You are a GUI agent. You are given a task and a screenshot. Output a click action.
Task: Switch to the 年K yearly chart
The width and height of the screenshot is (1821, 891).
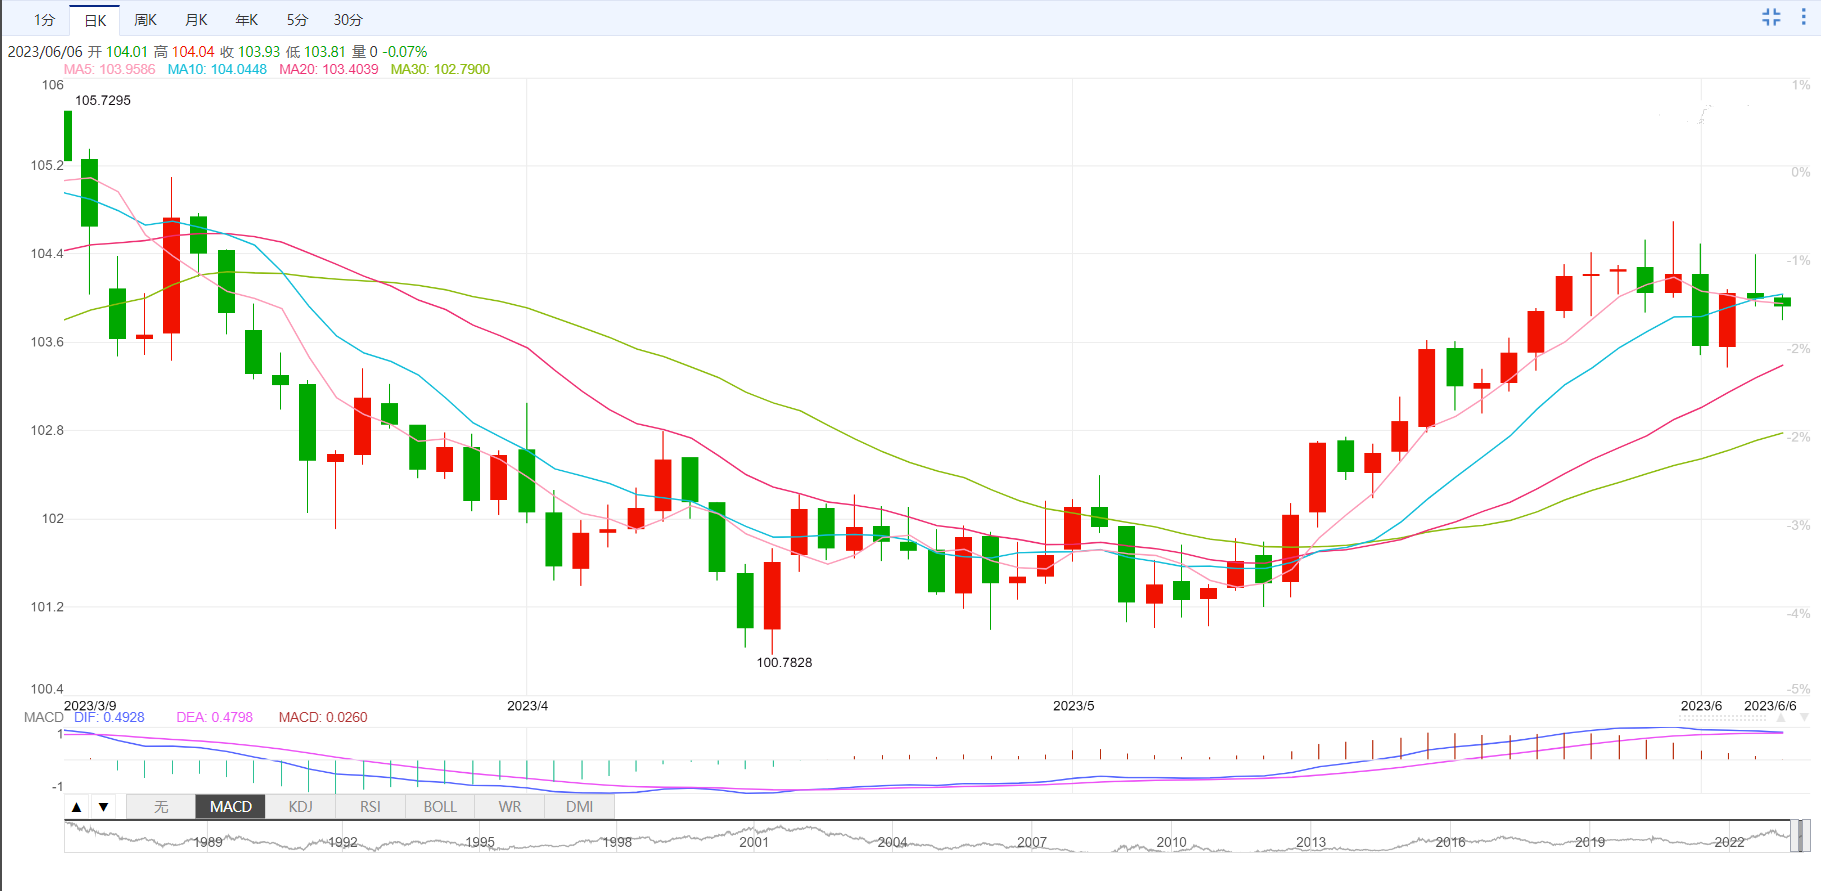pos(246,20)
